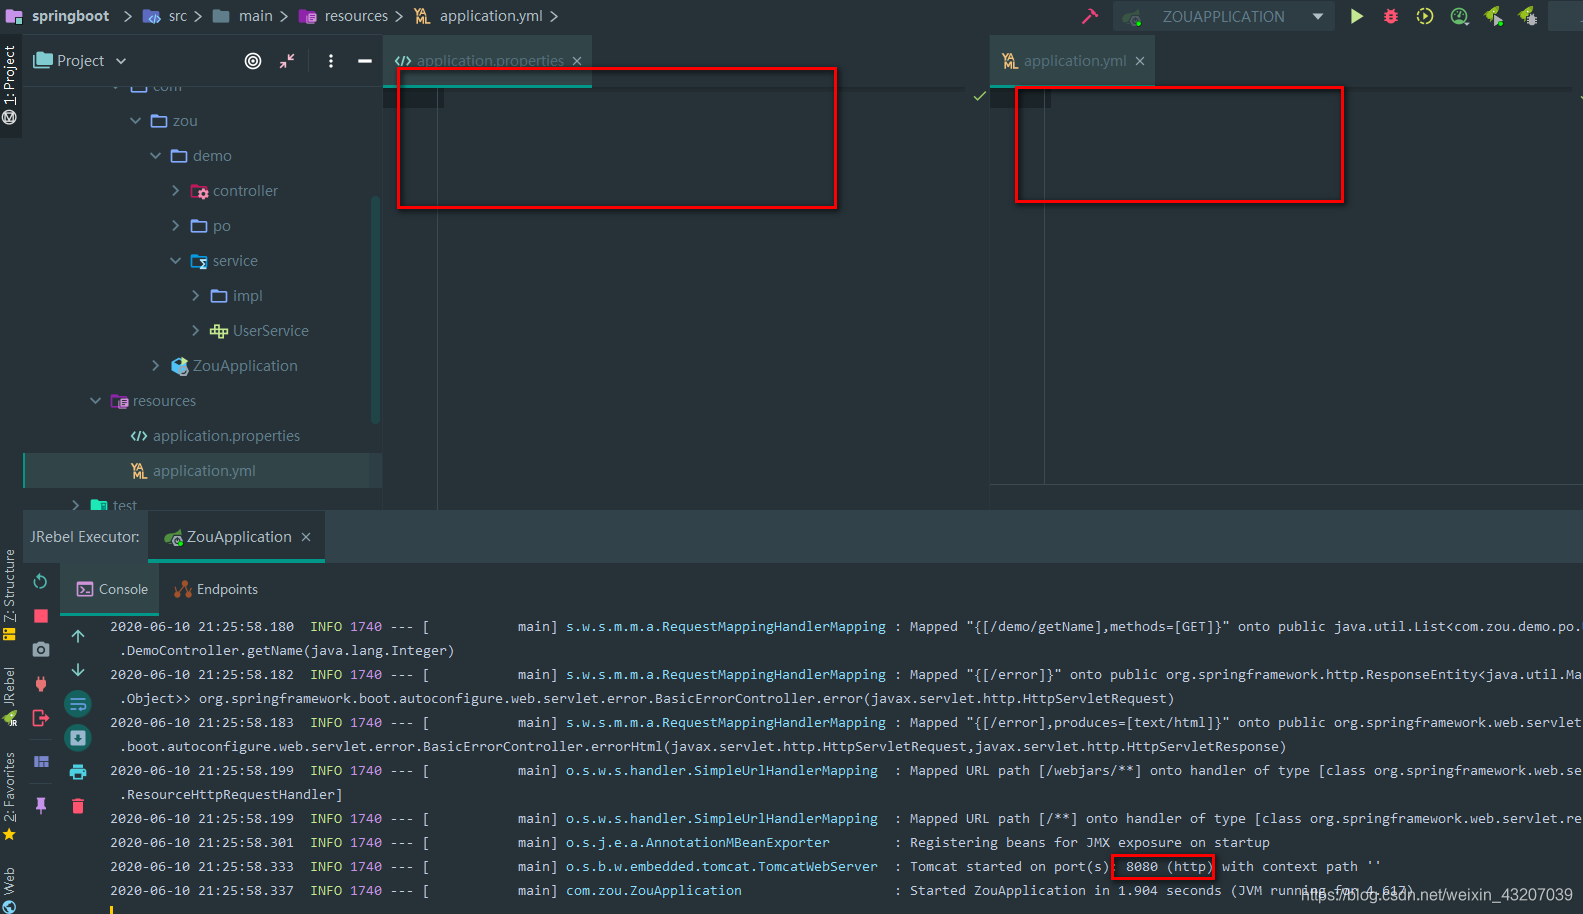Expand the controller package
This screenshot has width=1583, height=914.
click(176, 191)
